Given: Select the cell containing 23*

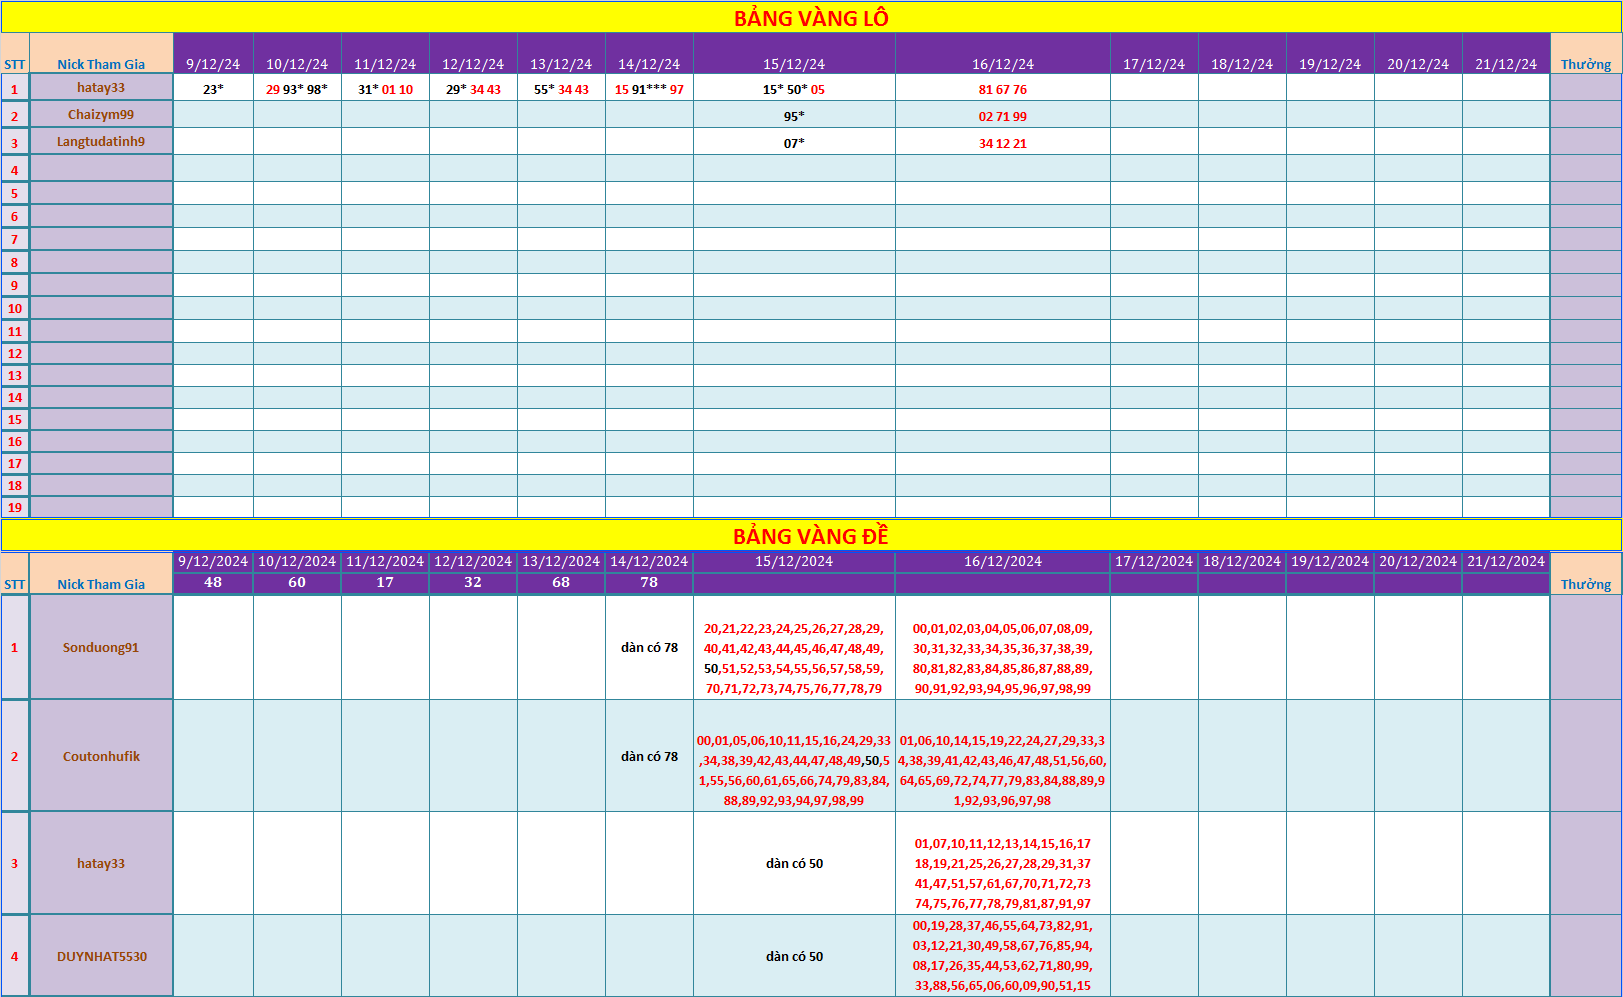Looking at the screenshot, I should [x=213, y=89].
